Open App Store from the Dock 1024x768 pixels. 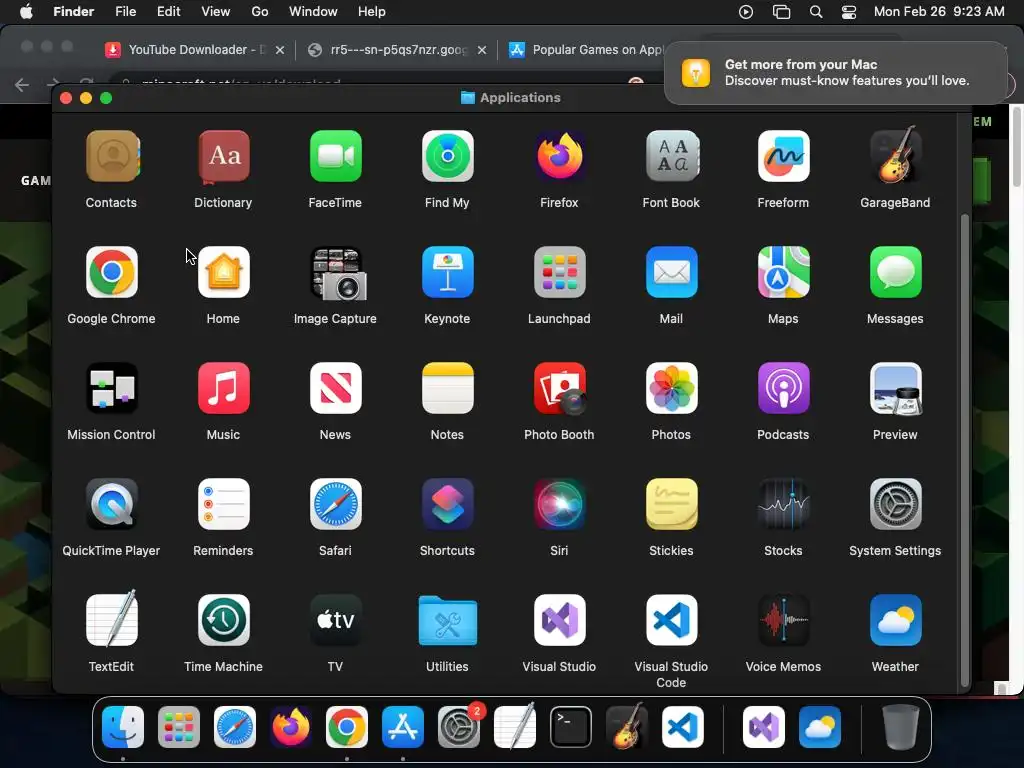point(402,727)
